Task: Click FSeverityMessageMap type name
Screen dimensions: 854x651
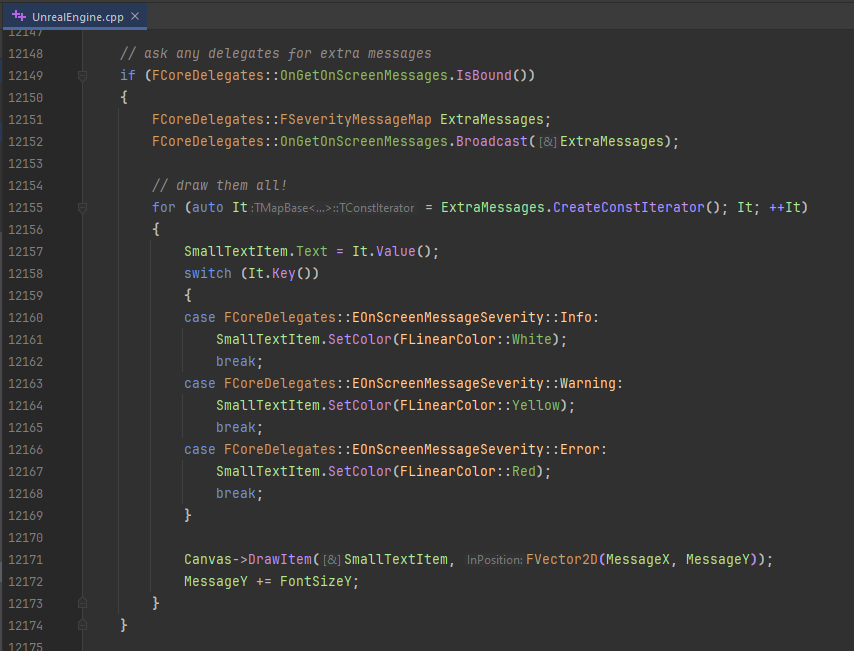Action: [356, 119]
